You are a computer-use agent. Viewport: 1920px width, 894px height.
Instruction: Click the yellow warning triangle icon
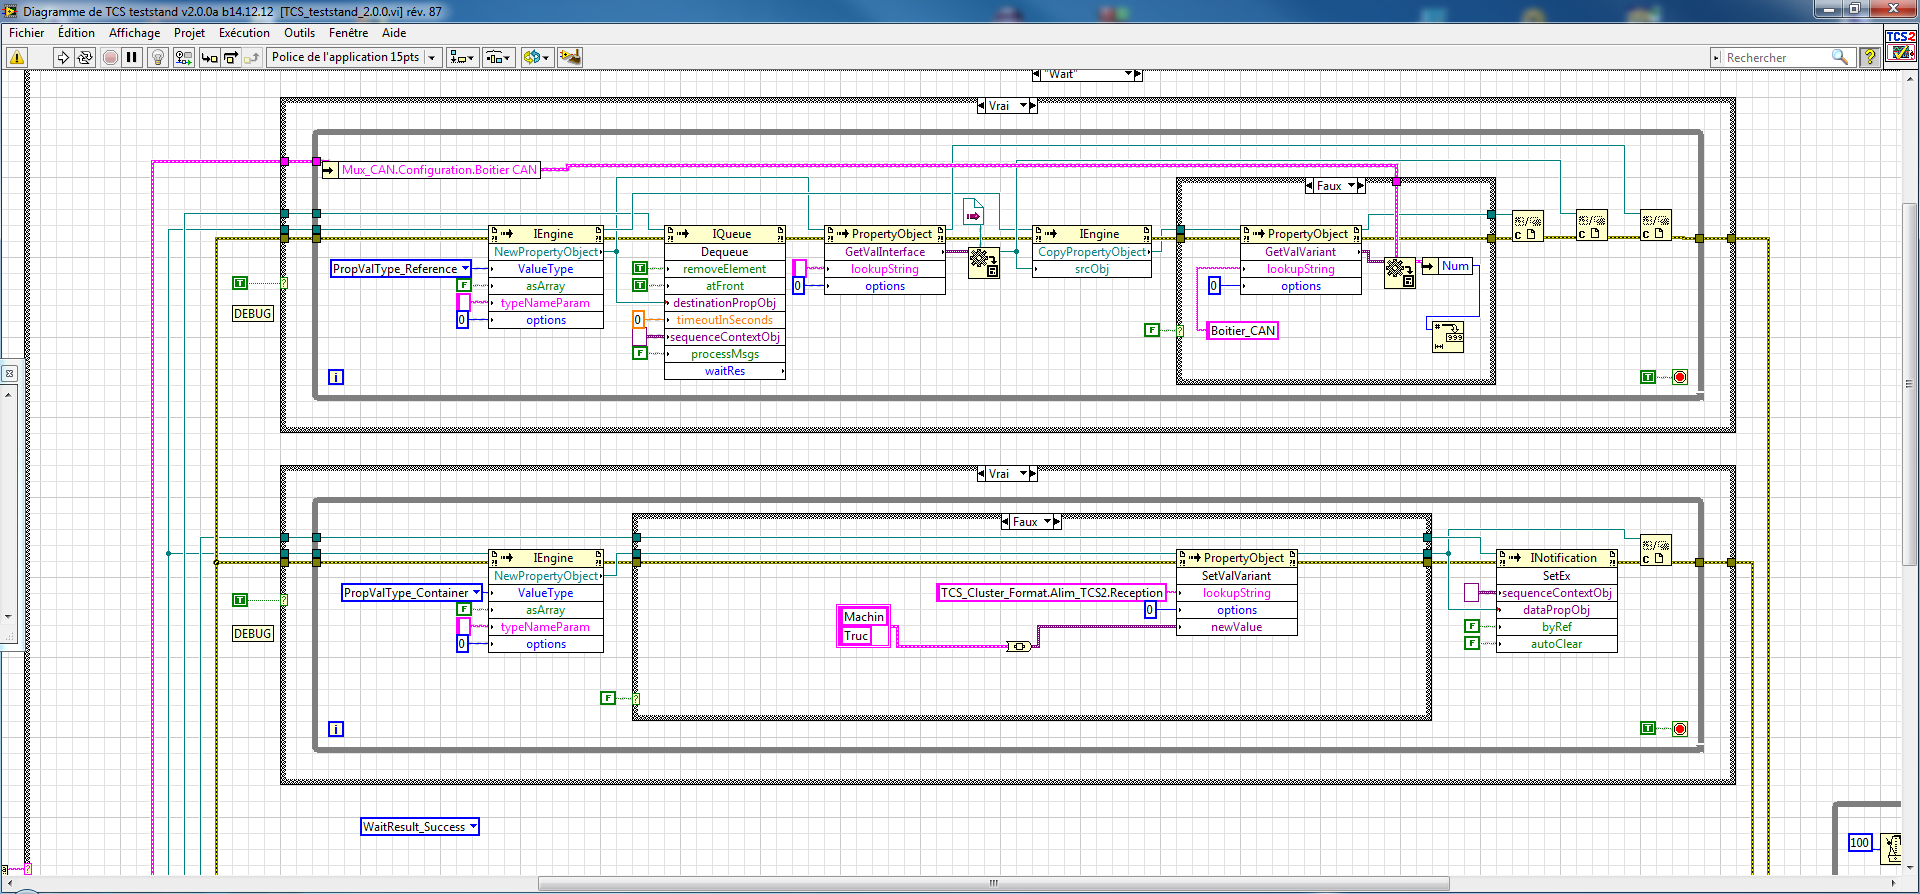pos(17,57)
